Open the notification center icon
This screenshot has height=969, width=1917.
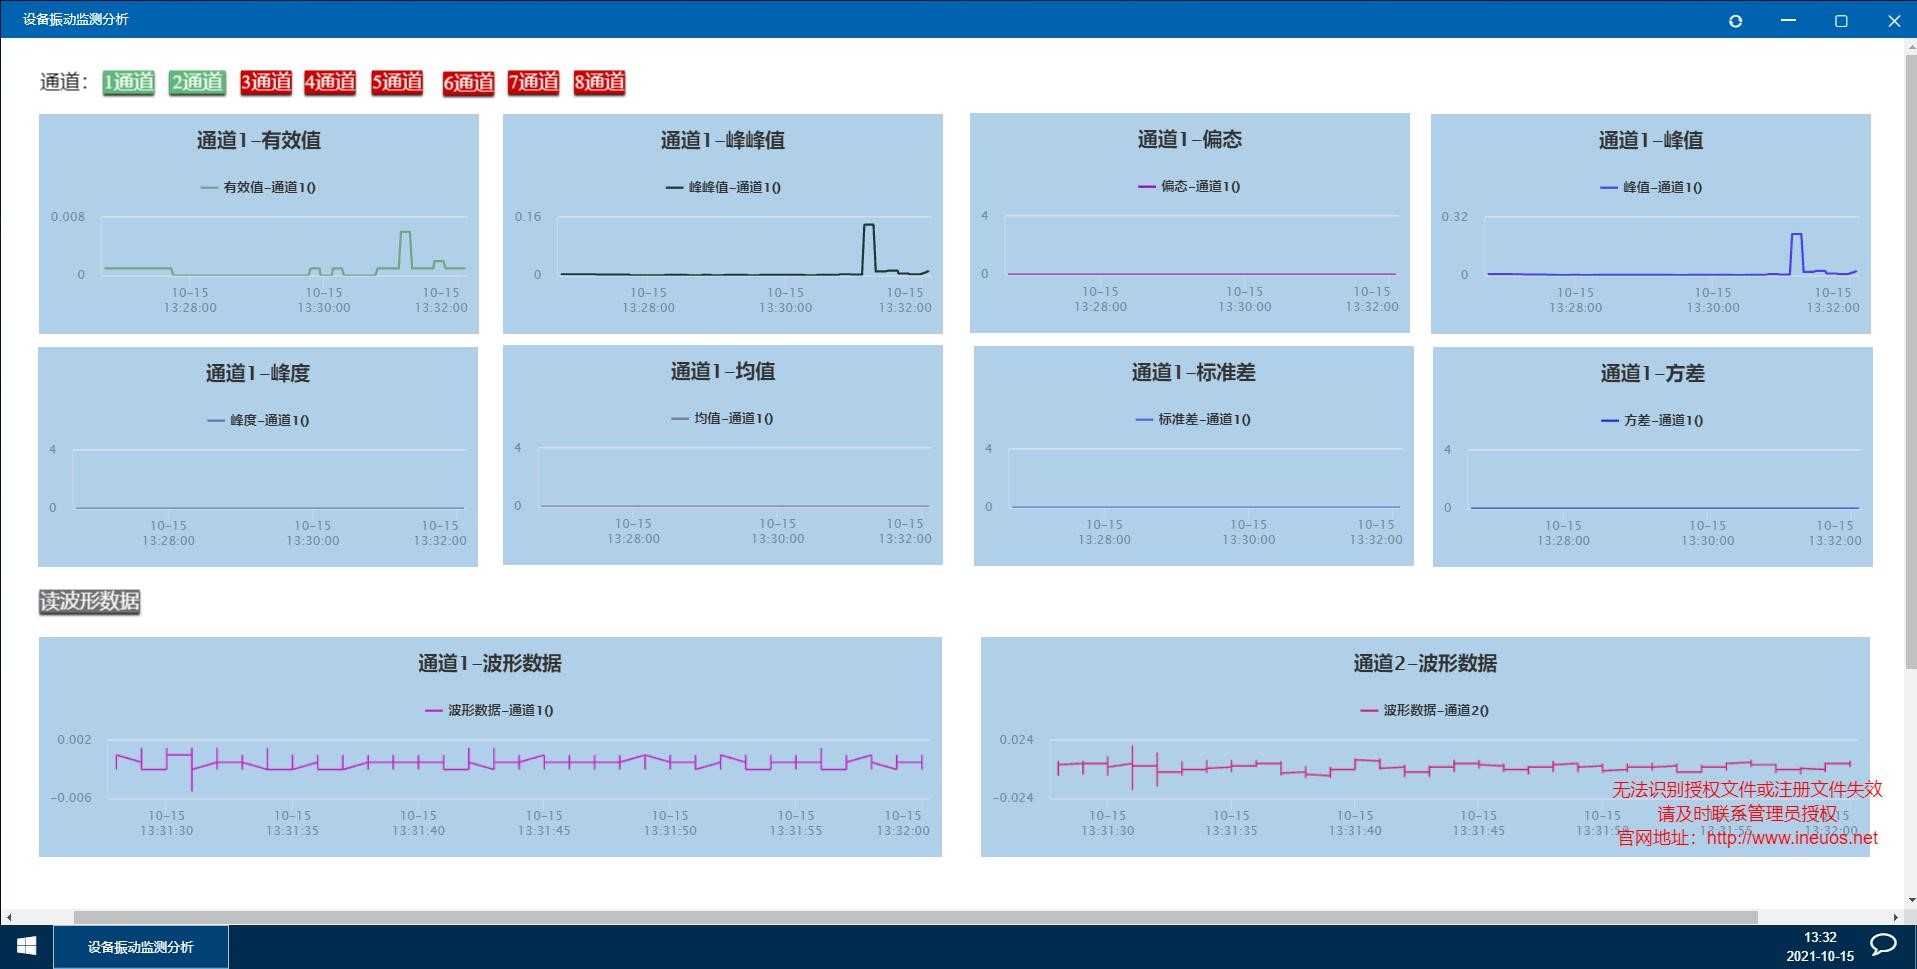pos(1883,945)
